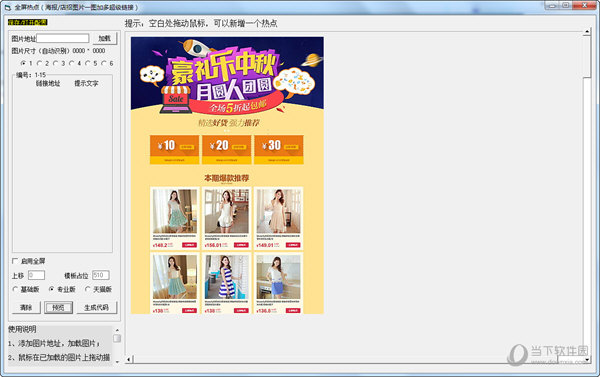Click the 上移 offset input field
The image size is (600, 377).
(36, 275)
